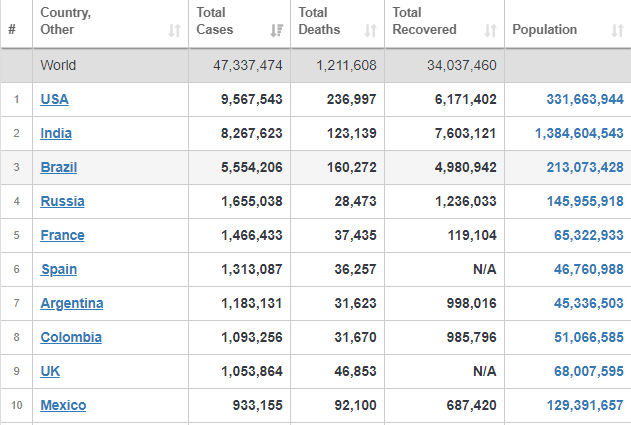
Task: Select World total deaths 1,211,608
Action: [x=346, y=65]
